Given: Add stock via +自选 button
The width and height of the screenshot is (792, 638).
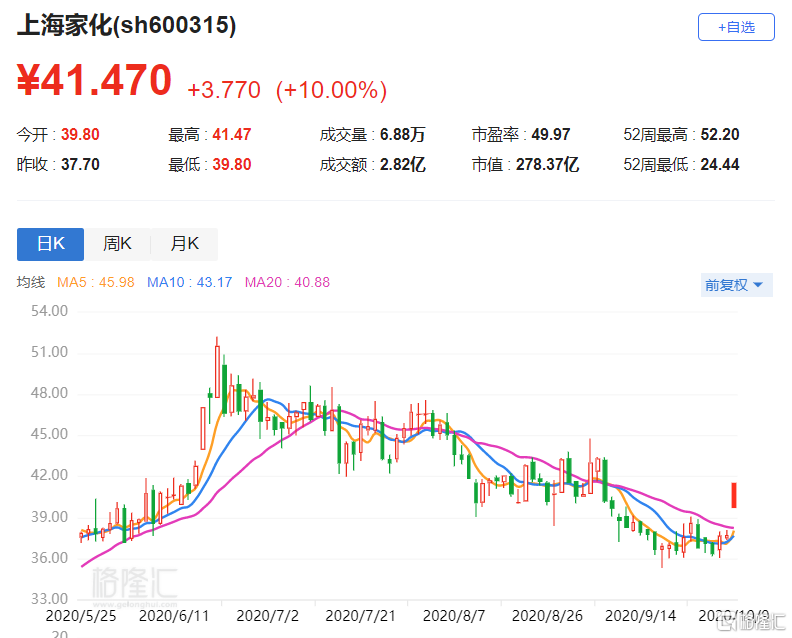Looking at the screenshot, I should [736, 27].
